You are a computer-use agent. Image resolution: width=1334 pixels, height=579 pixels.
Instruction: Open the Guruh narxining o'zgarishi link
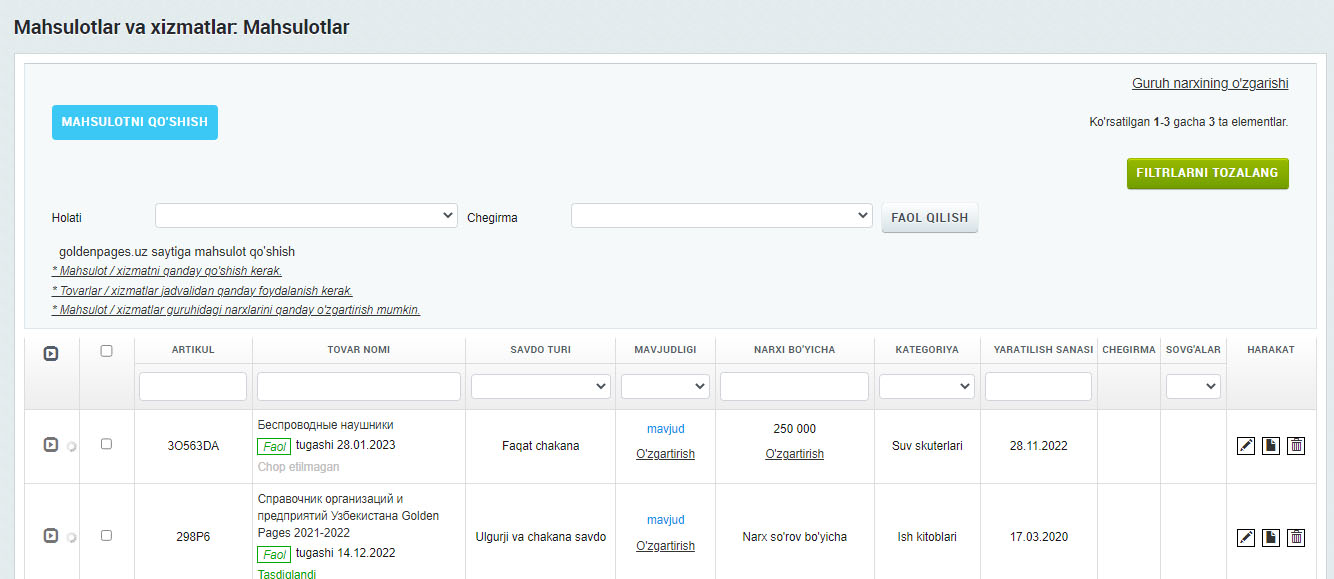tap(1210, 84)
